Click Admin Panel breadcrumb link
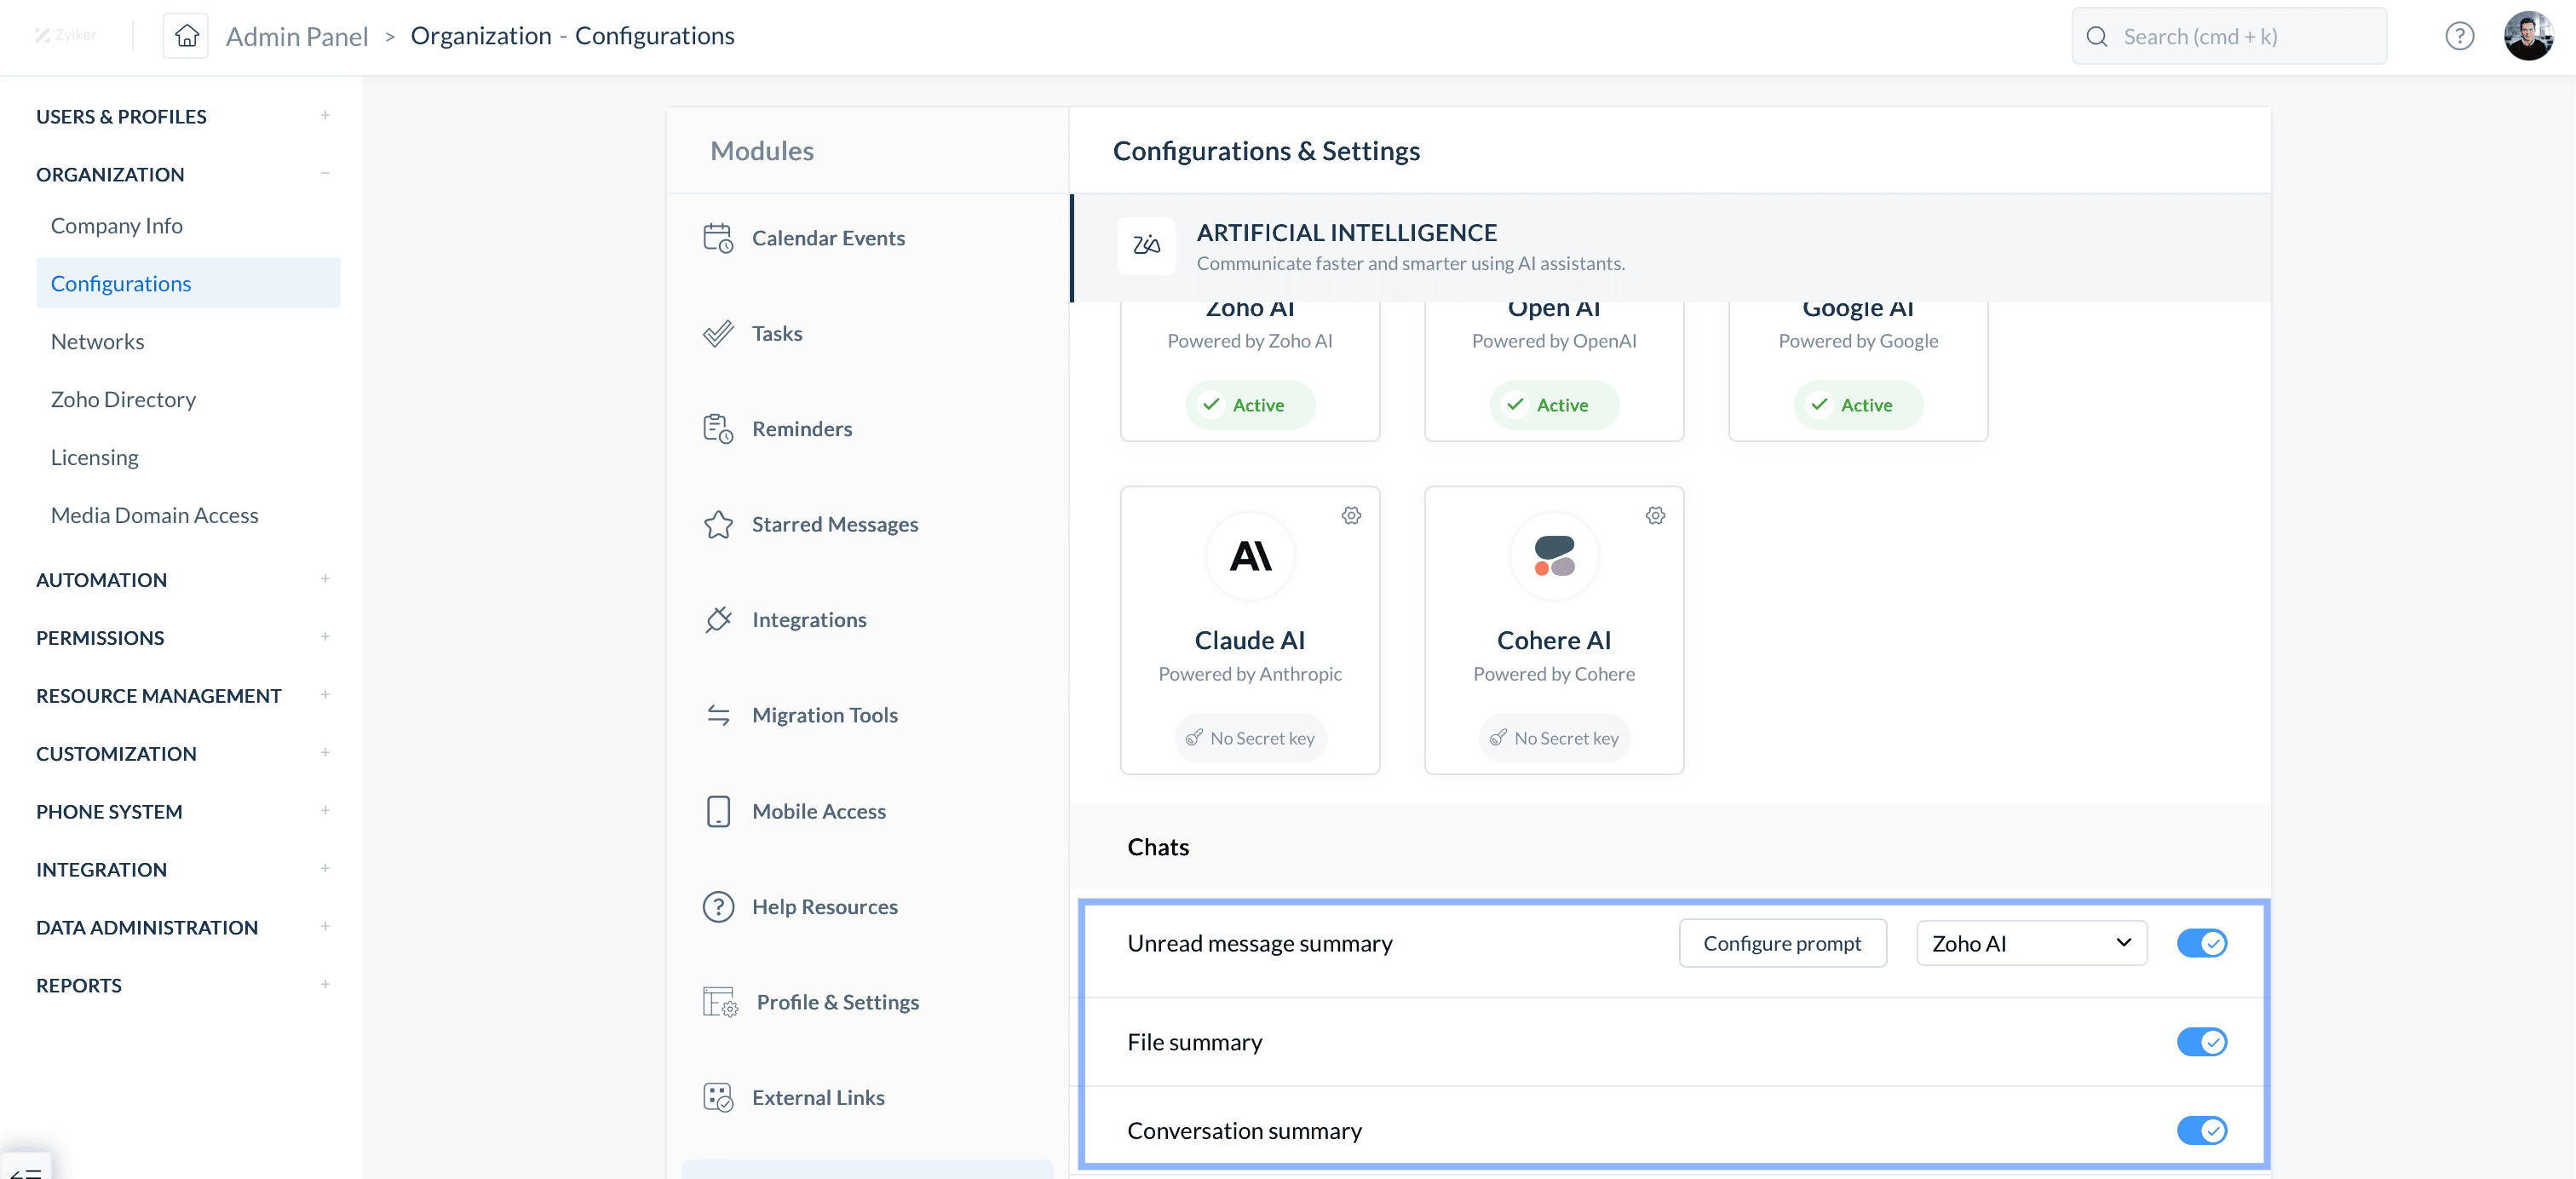 tap(297, 37)
